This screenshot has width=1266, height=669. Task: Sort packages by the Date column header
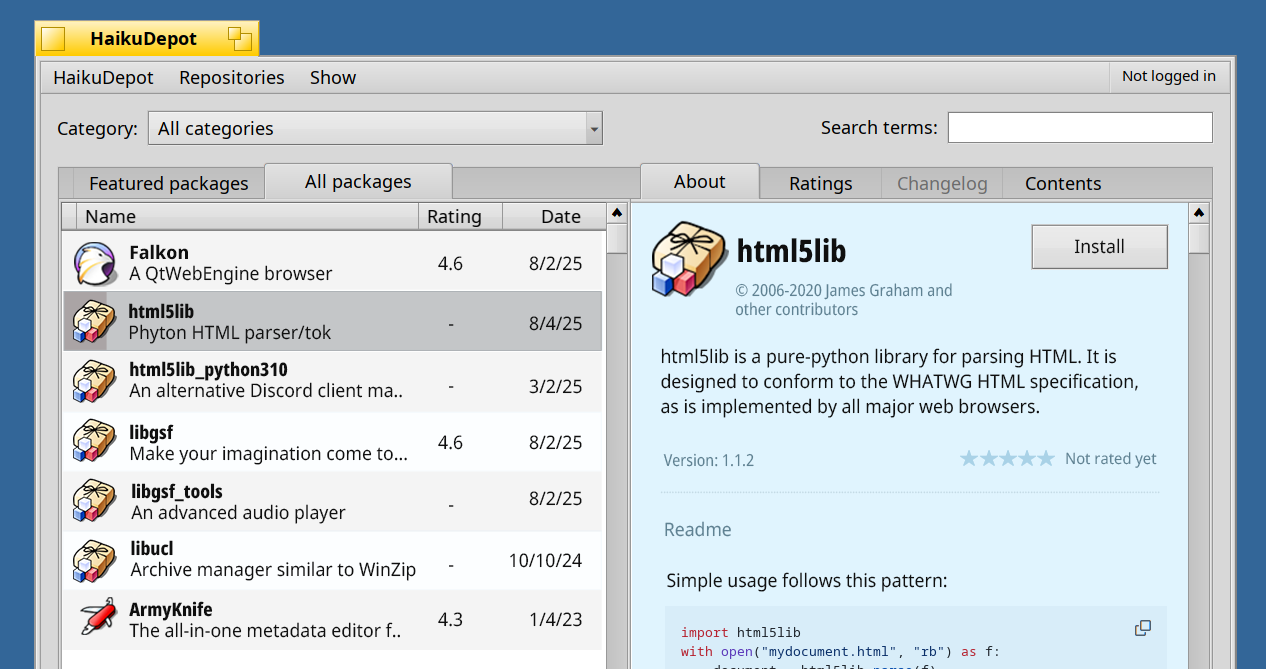pos(554,216)
